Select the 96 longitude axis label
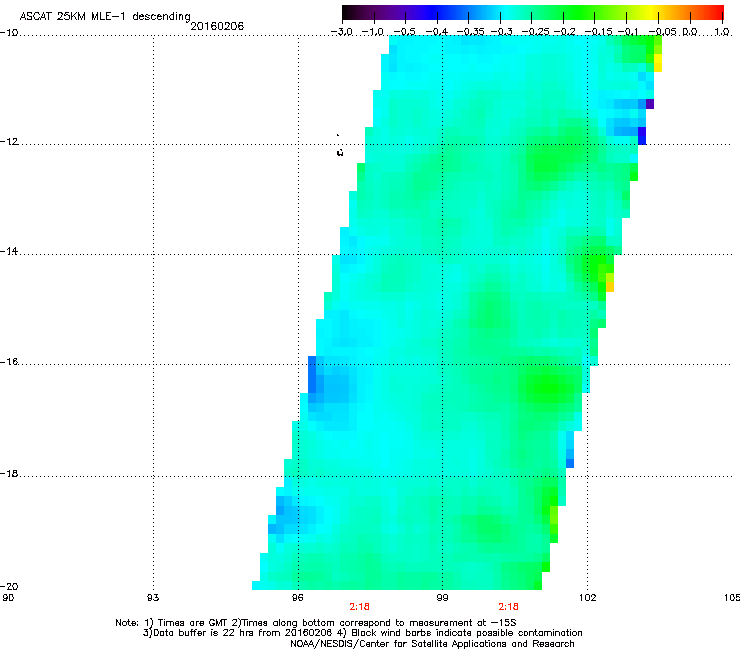740x650 pixels. click(298, 598)
